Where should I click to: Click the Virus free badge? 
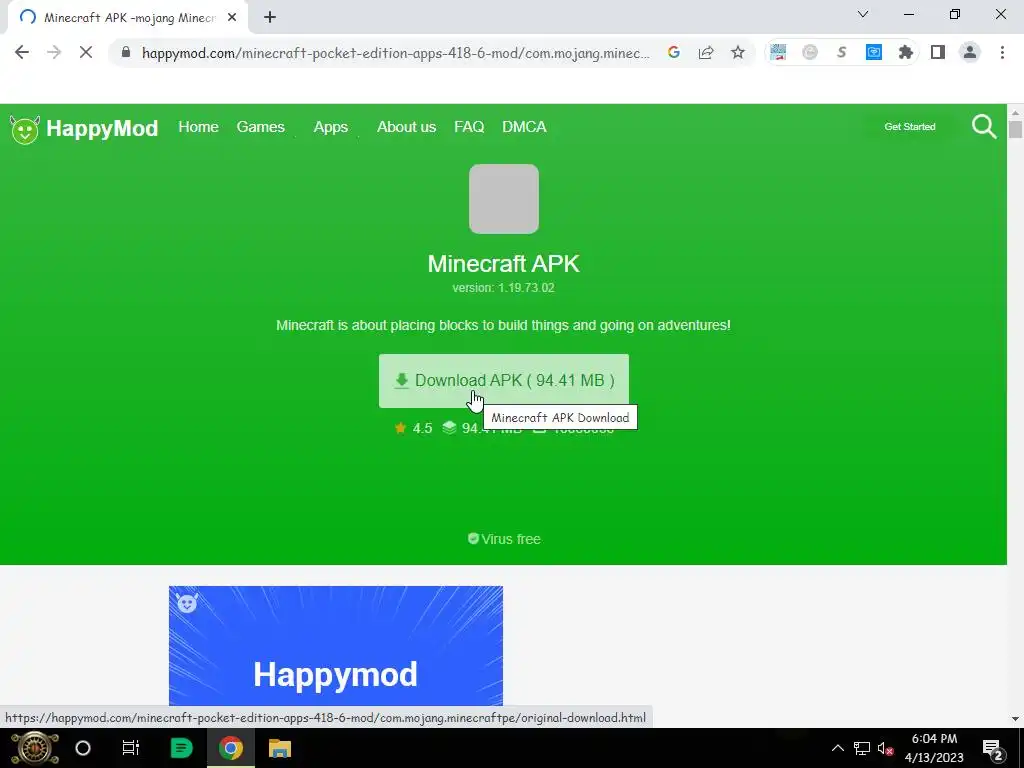504,539
